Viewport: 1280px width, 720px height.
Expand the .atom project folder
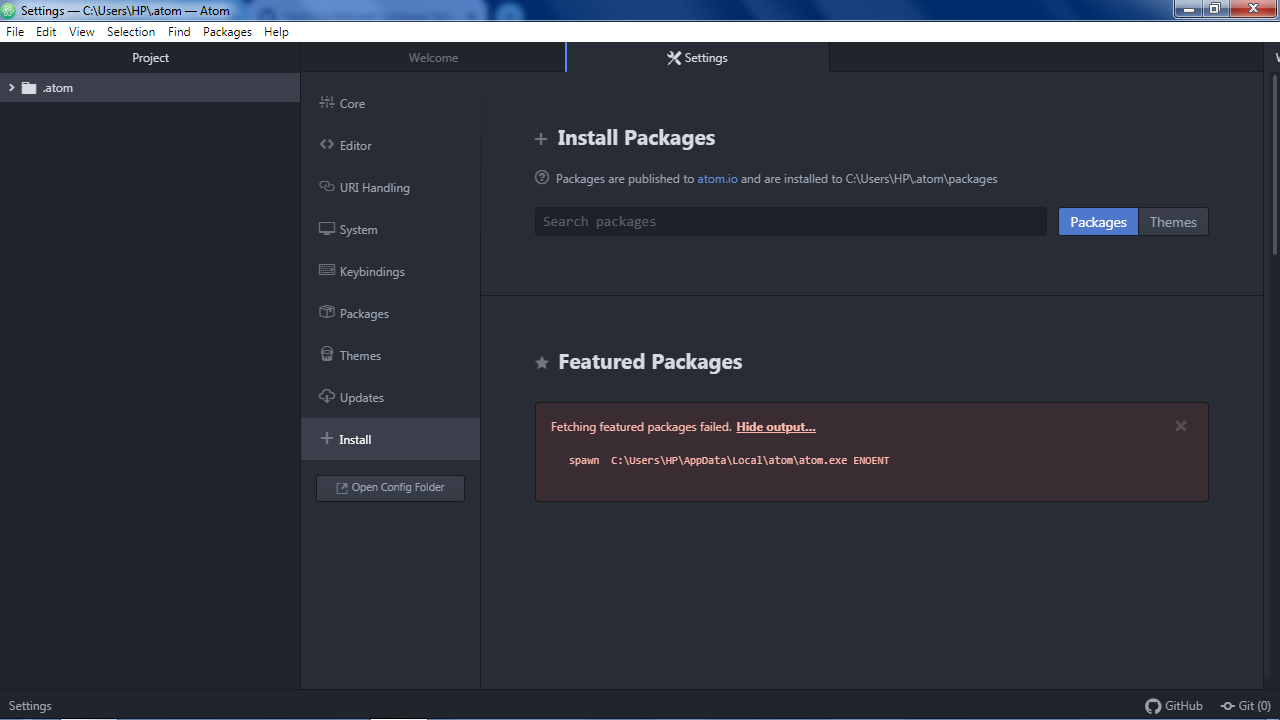pyautogui.click(x=11, y=87)
